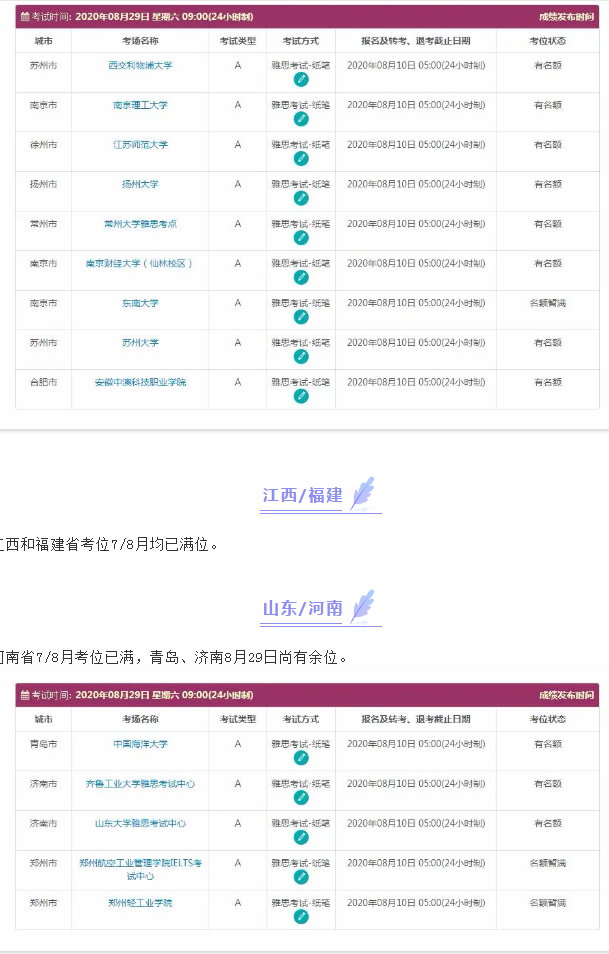The height and width of the screenshot is (954, 609).
Task: Open the 苏州大学 test center link
Action: pos(140,343)
